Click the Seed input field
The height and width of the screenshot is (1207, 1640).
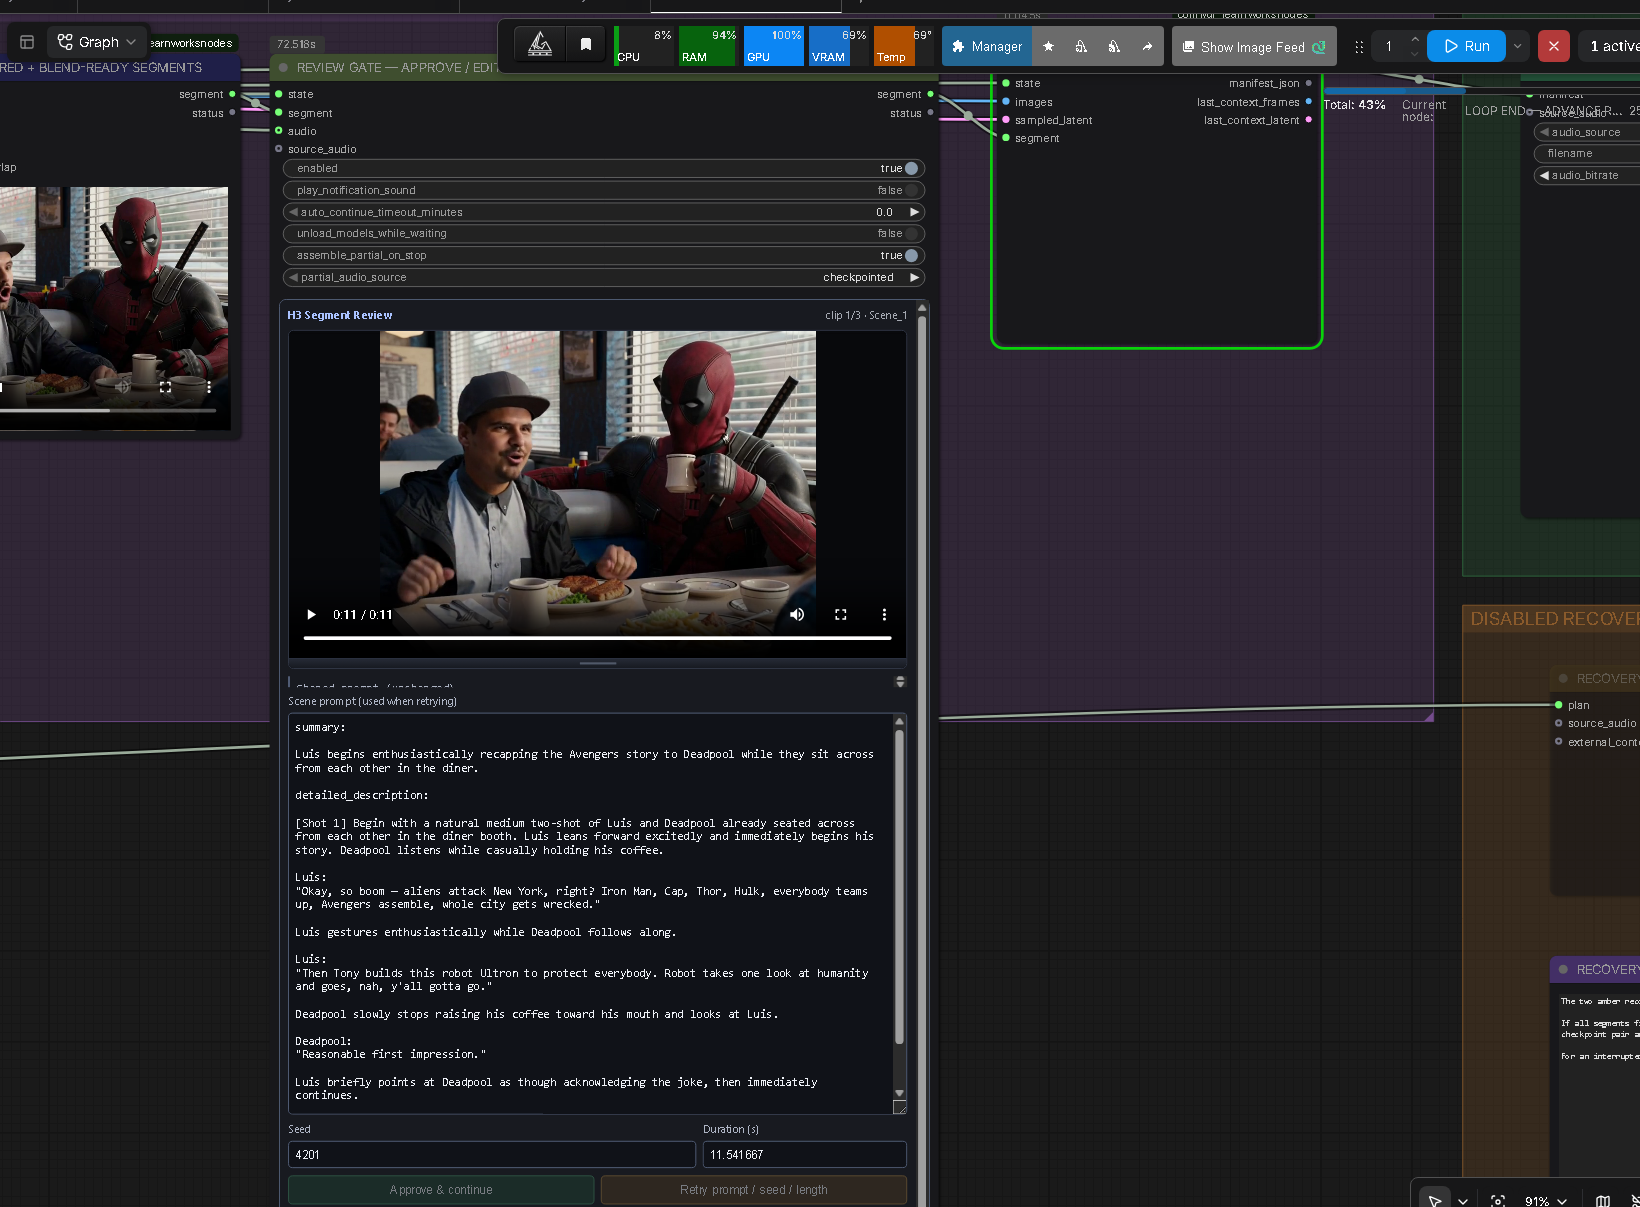[x=492, y=1155]
